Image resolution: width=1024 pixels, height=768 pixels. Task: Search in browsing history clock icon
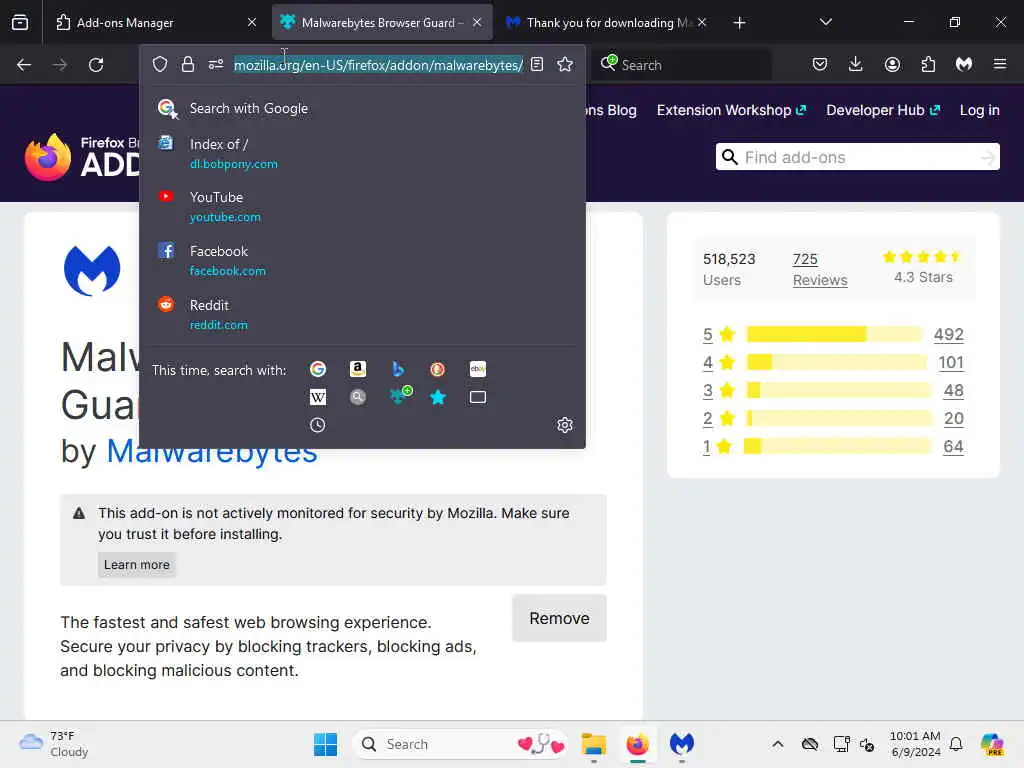coord(318,425)
